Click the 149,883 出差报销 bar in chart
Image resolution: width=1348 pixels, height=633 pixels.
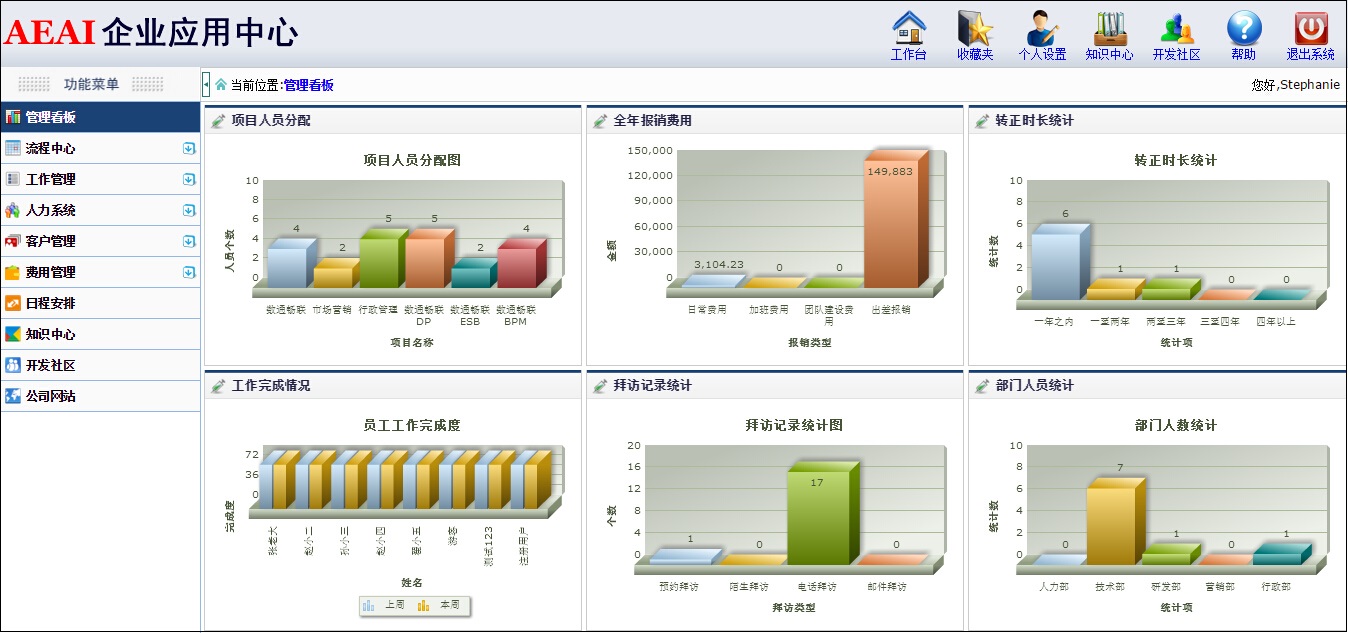pyautogui.click(x=890, y=225)
